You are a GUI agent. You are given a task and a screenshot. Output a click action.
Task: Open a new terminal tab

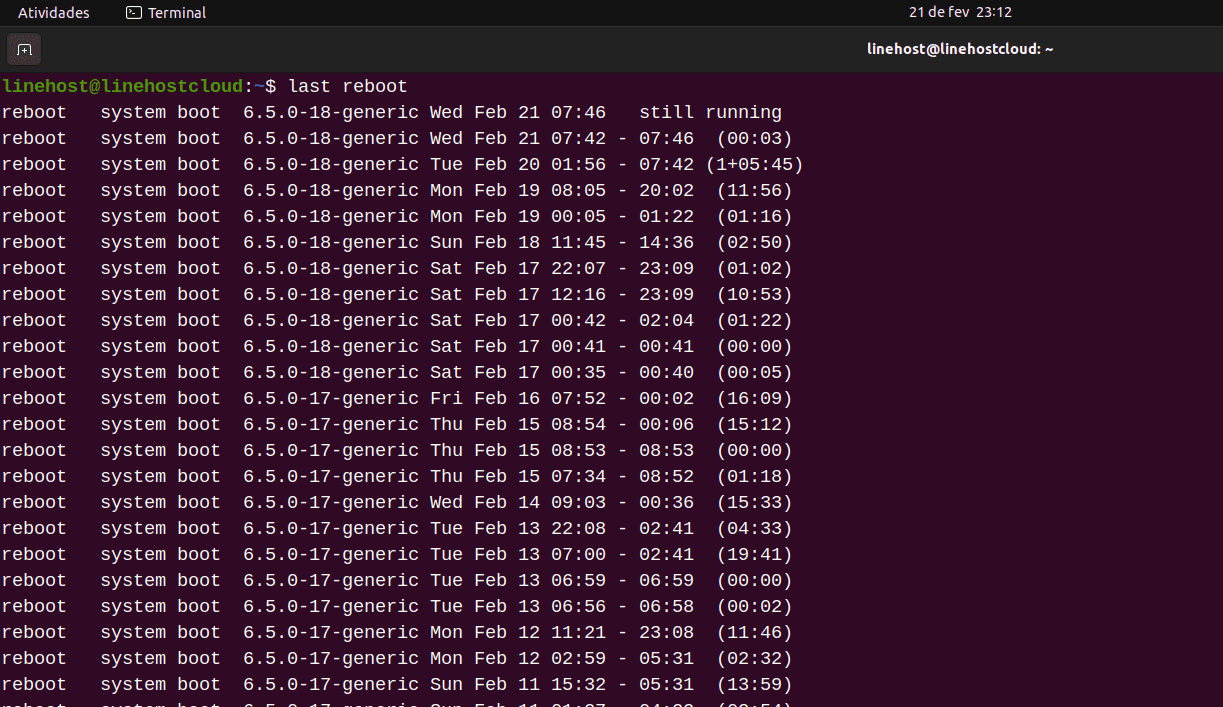[x=24, y=49]
